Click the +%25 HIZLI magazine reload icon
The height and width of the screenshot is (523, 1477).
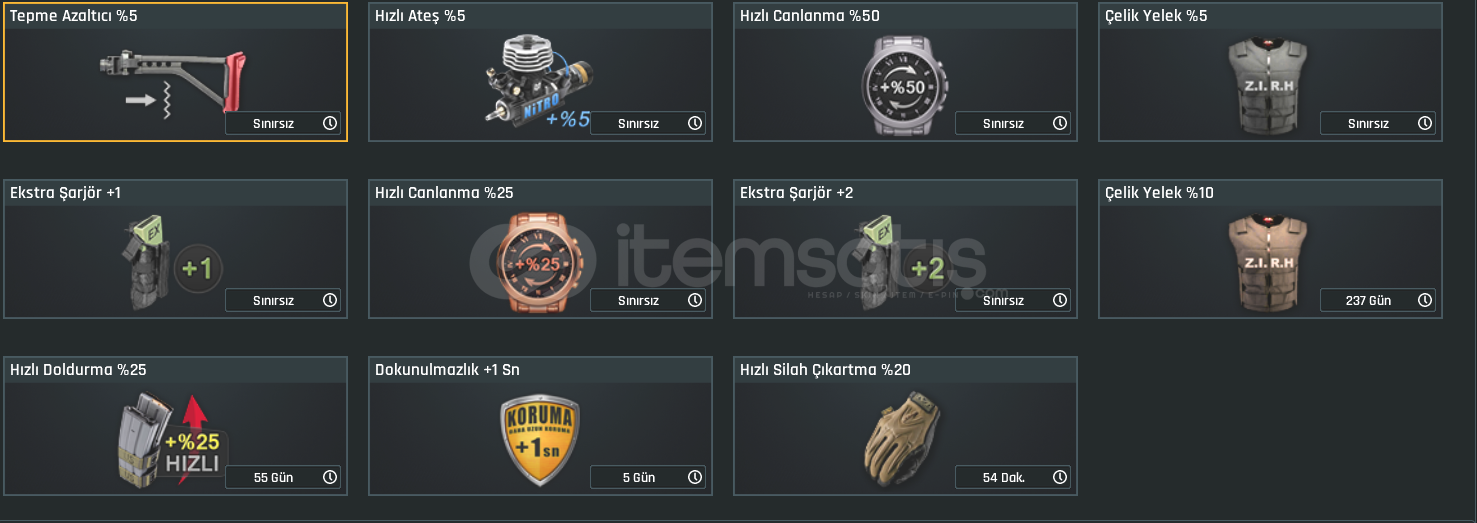click(173, 438)
